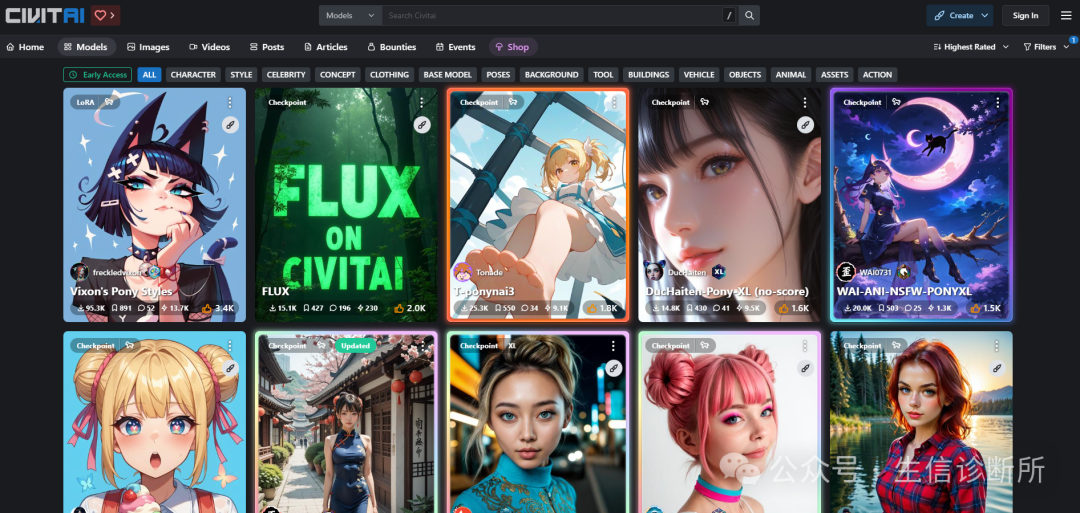Open the Highest Rated sort dropdown
This screenshot has width=1080, height=513.
pos(971,47)
